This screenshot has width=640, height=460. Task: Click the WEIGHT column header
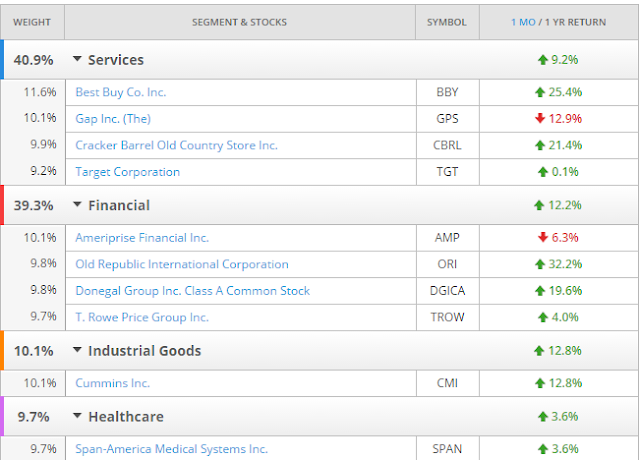pyautogui.click(x=32, y=22)
